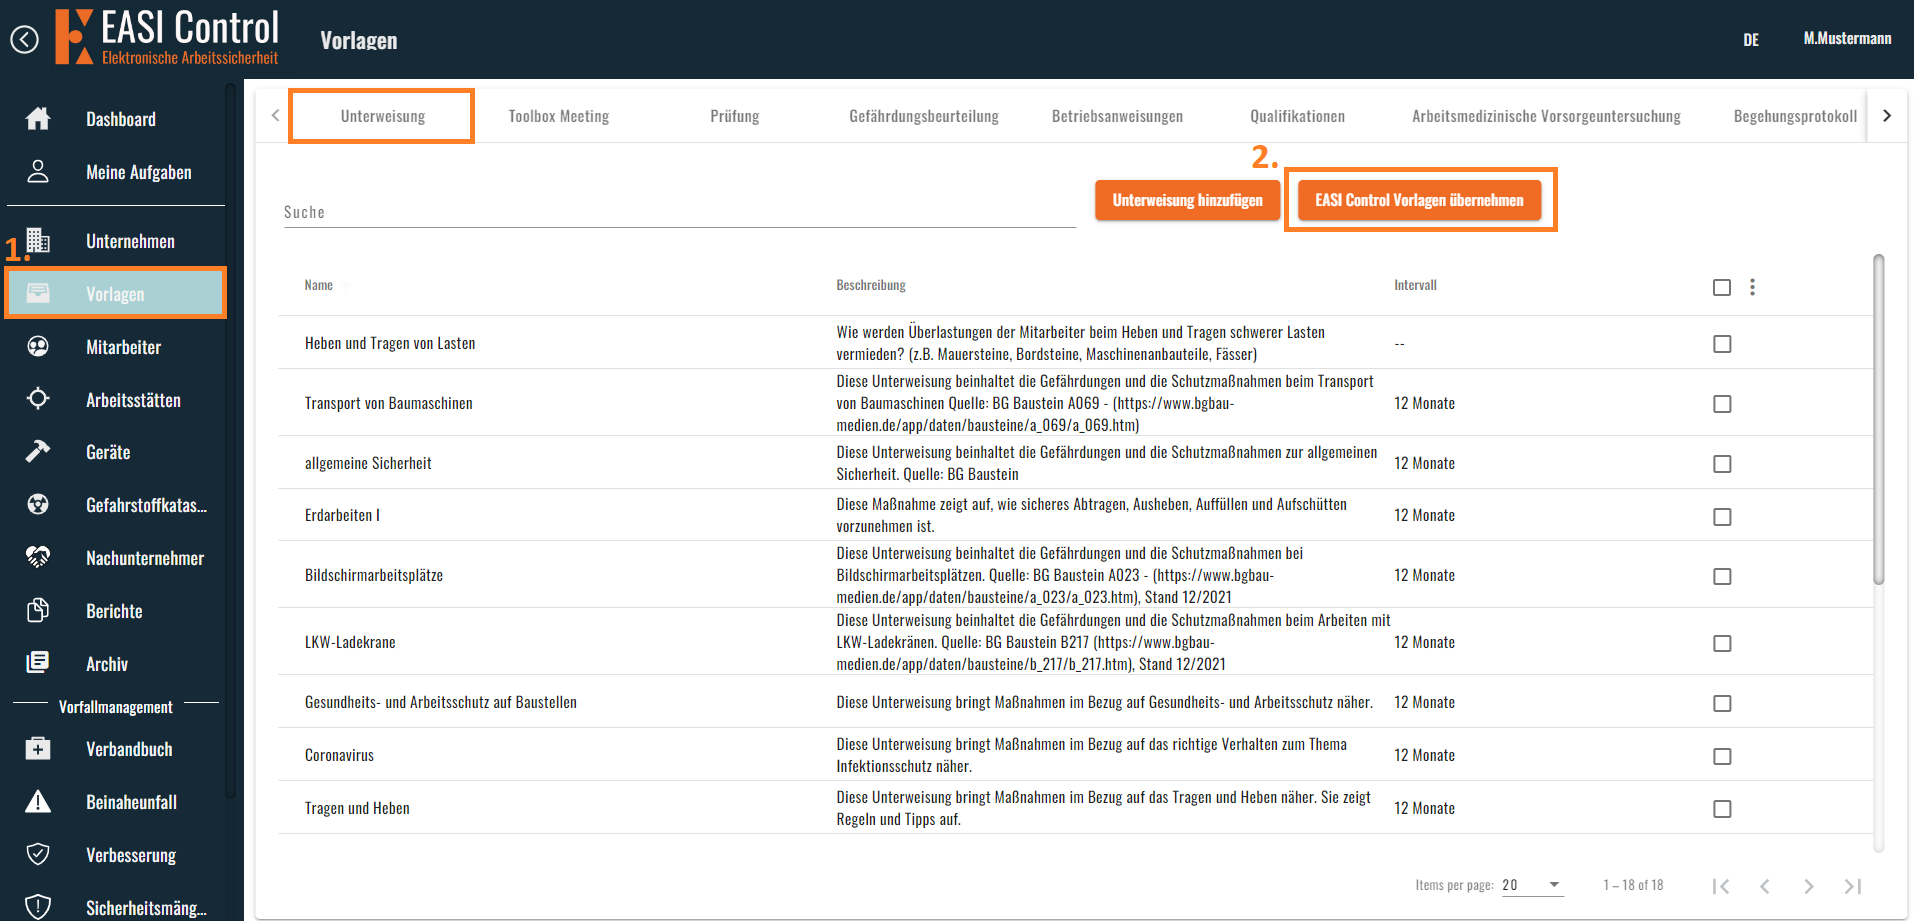Click EASI Control Vorlagen übernehmen button
This screenshot has width=1914, height=921.
(1419, 200)
